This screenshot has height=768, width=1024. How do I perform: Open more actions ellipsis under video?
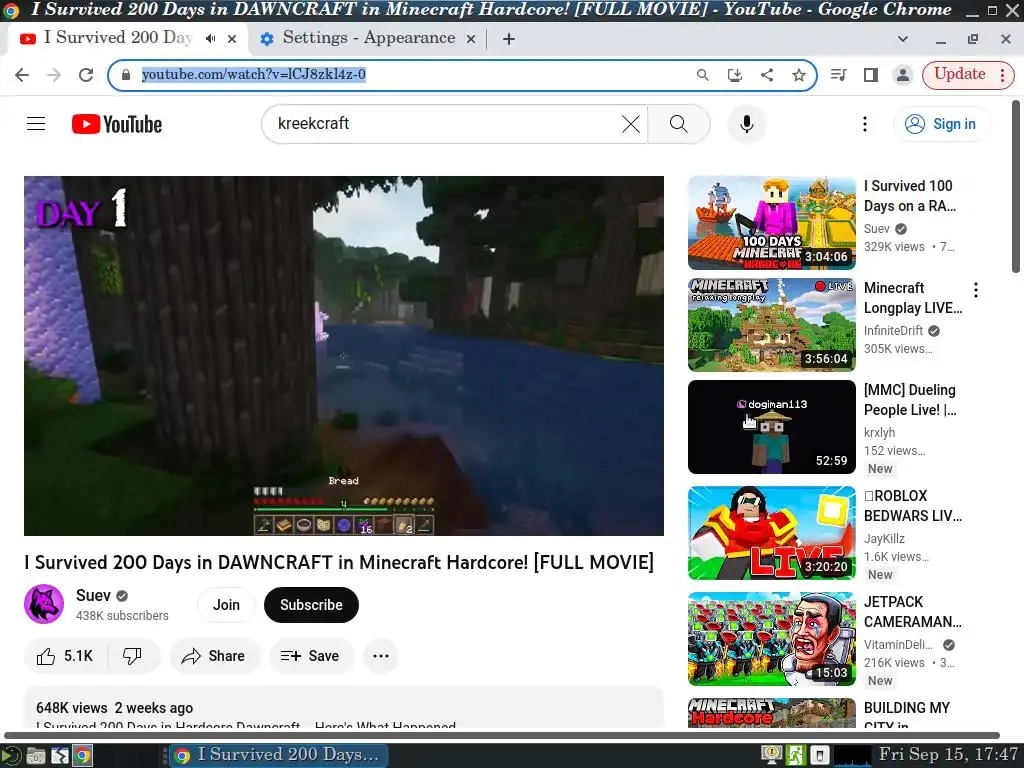pyautogui.click(x=381, y=656)
